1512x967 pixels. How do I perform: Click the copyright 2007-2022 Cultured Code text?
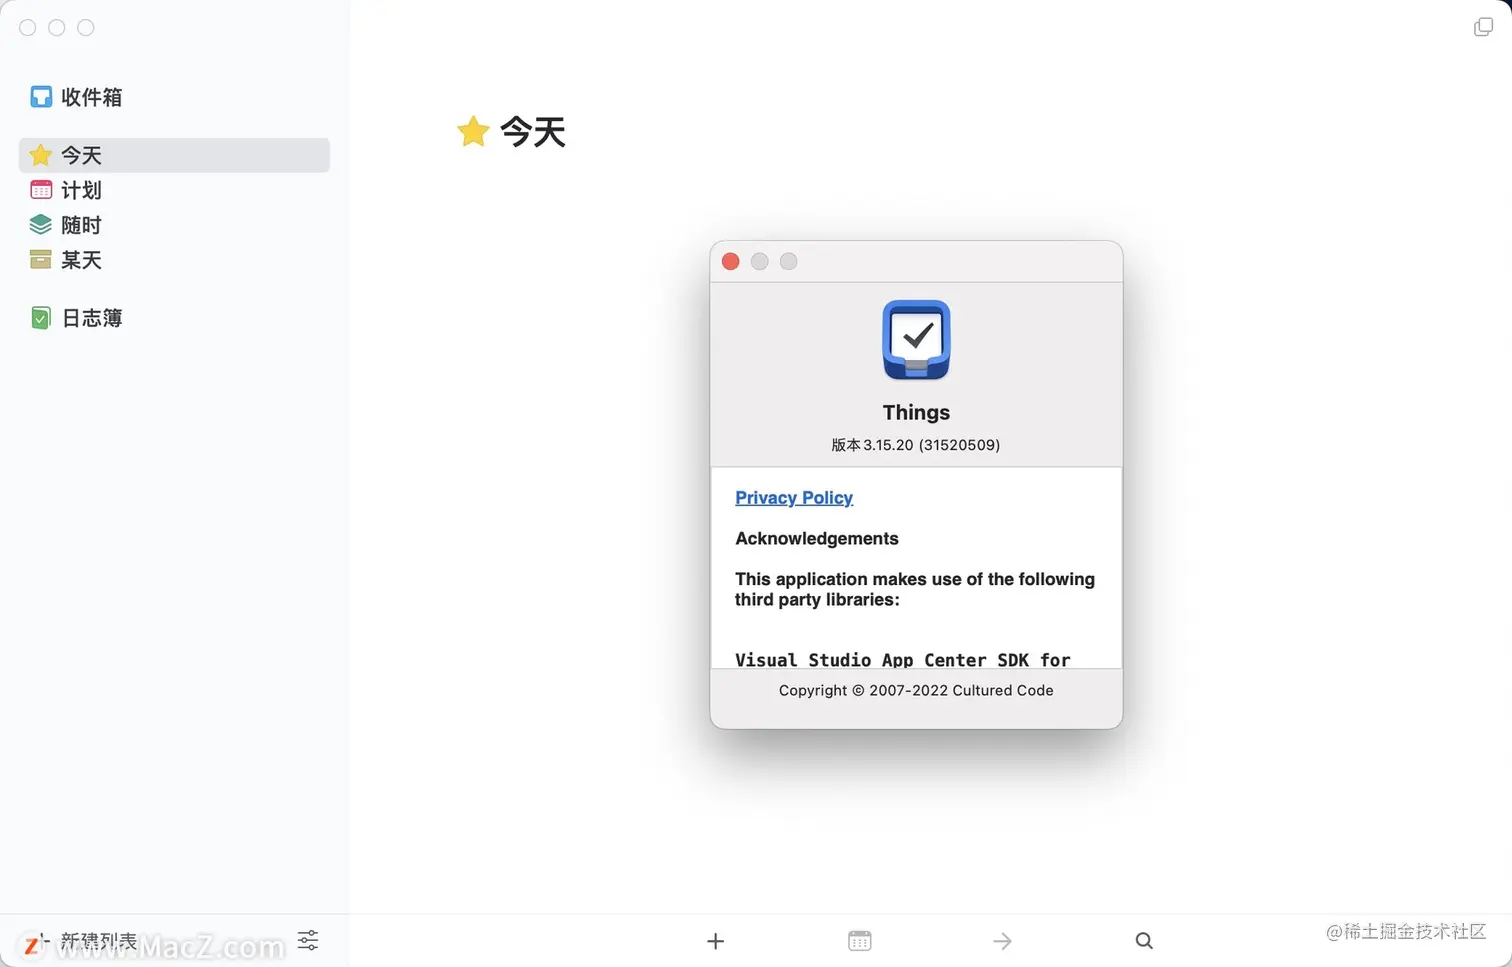(916, 691)
